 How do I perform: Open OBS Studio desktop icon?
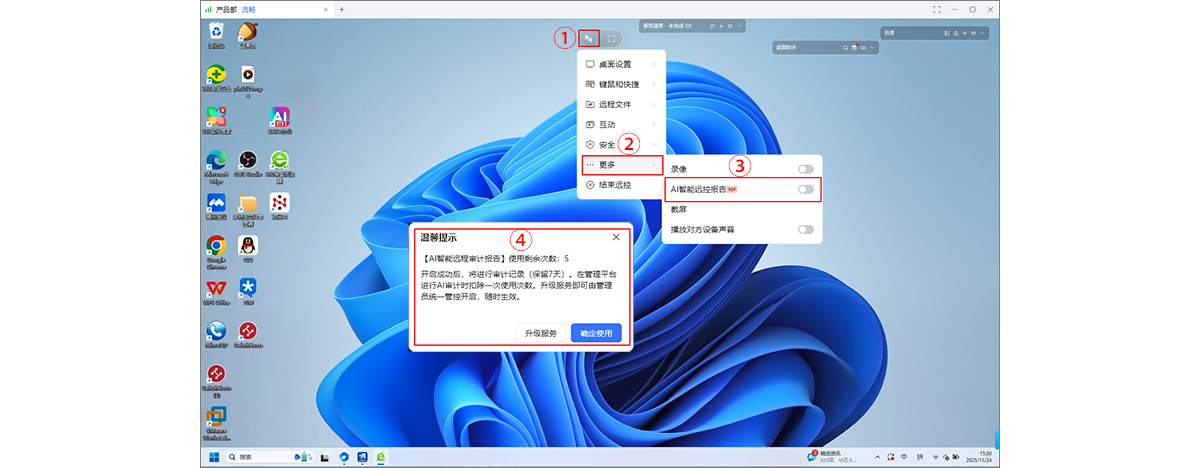pos(248,162)
